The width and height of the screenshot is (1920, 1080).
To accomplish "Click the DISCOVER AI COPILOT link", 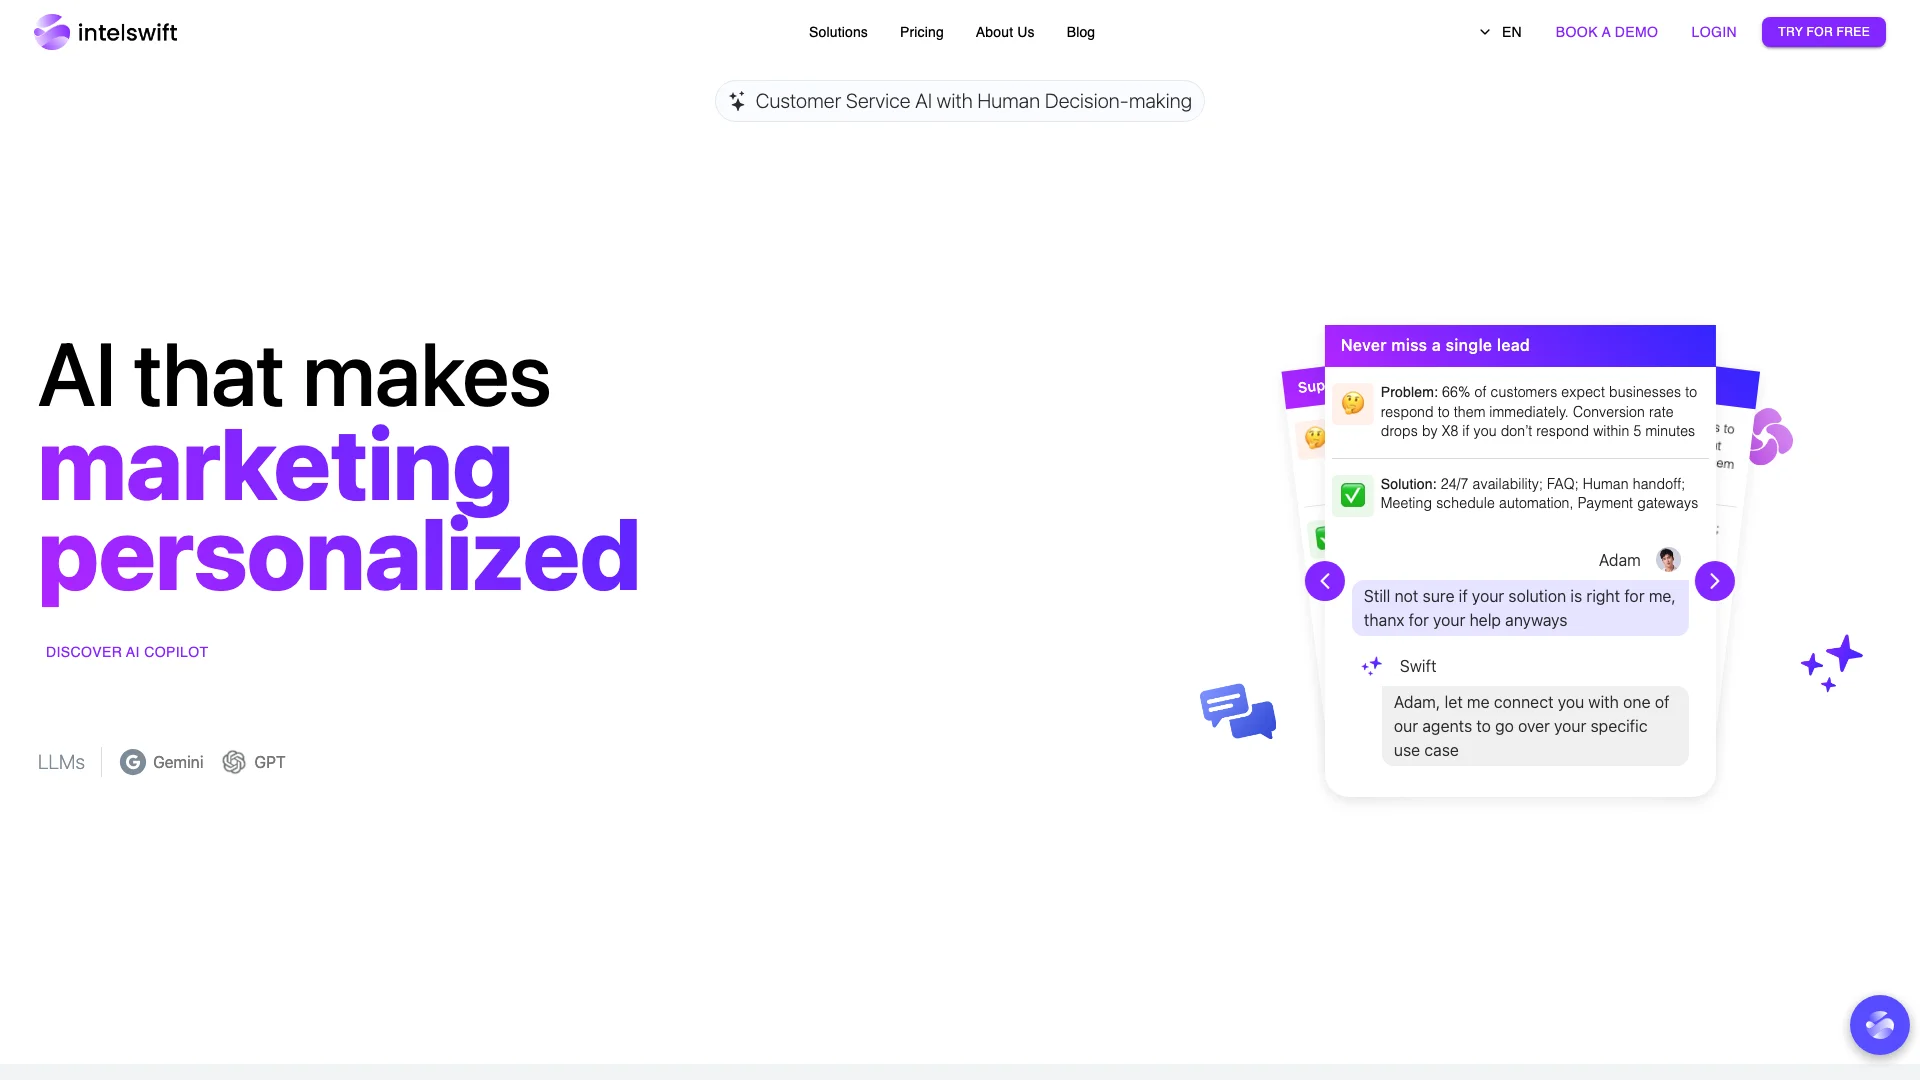I will (127, 651).
